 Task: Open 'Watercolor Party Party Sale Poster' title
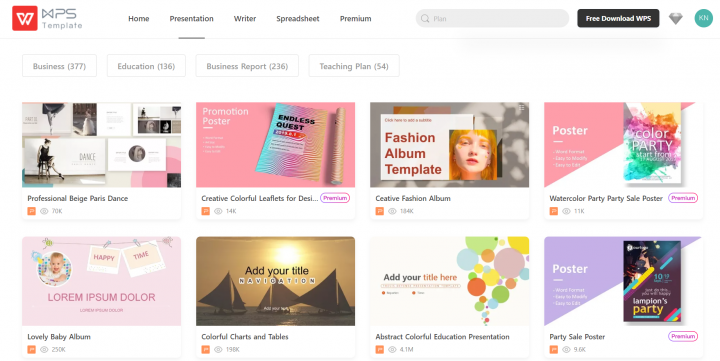606,198
